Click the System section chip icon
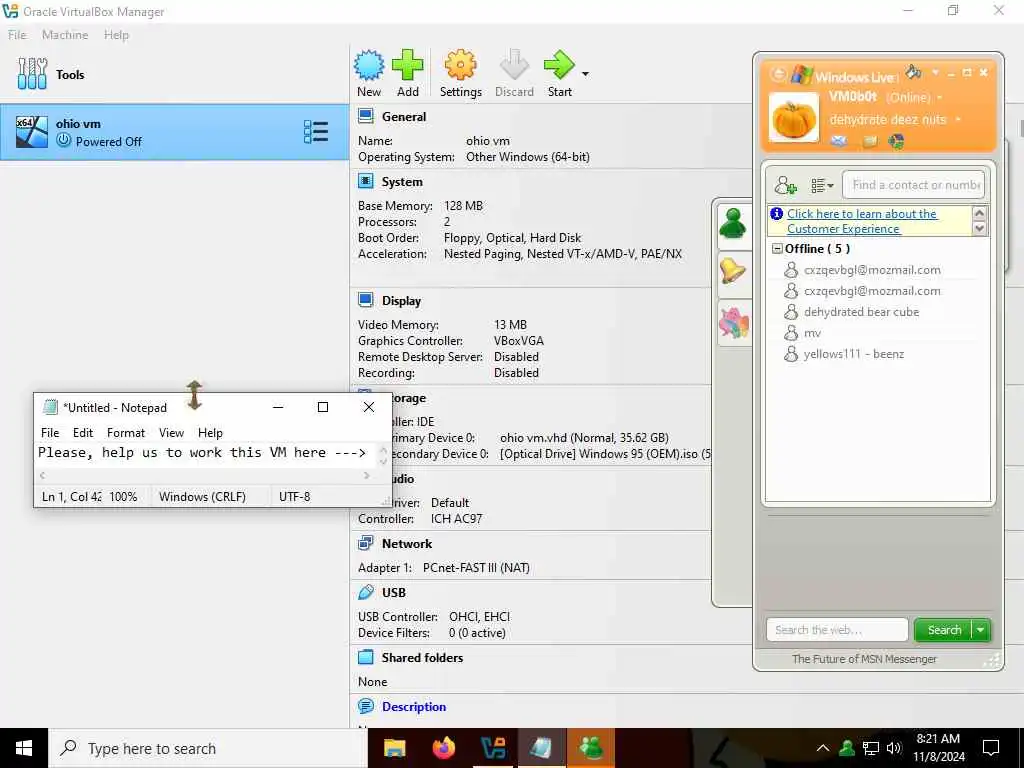The width and height of the screenshot is (1024, 768). click(366, 181)
